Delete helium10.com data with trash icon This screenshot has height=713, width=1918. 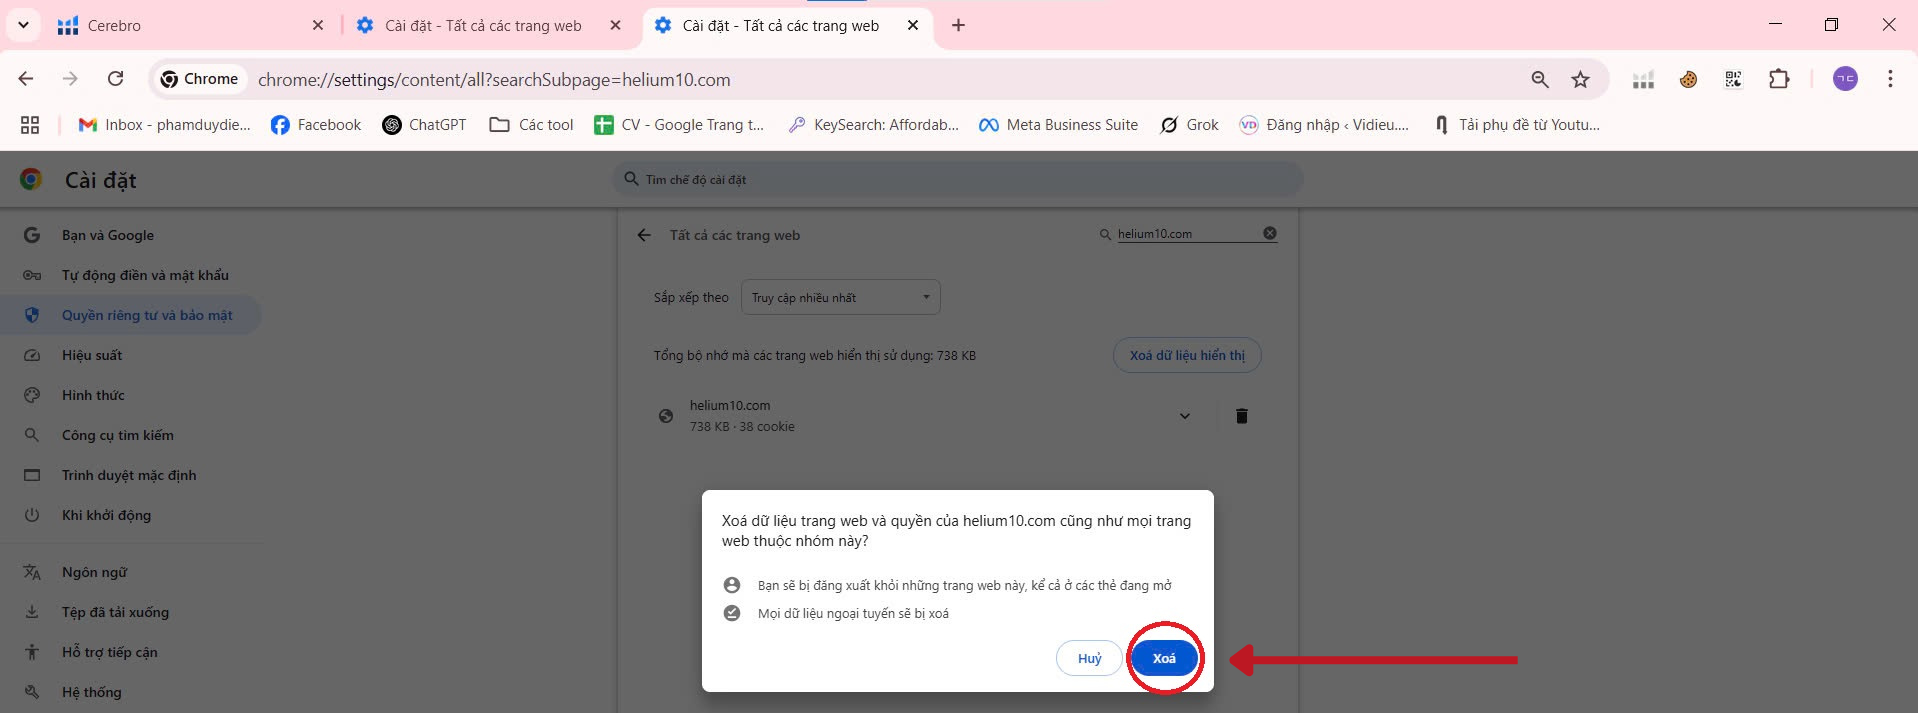[x=1241, y=416]
